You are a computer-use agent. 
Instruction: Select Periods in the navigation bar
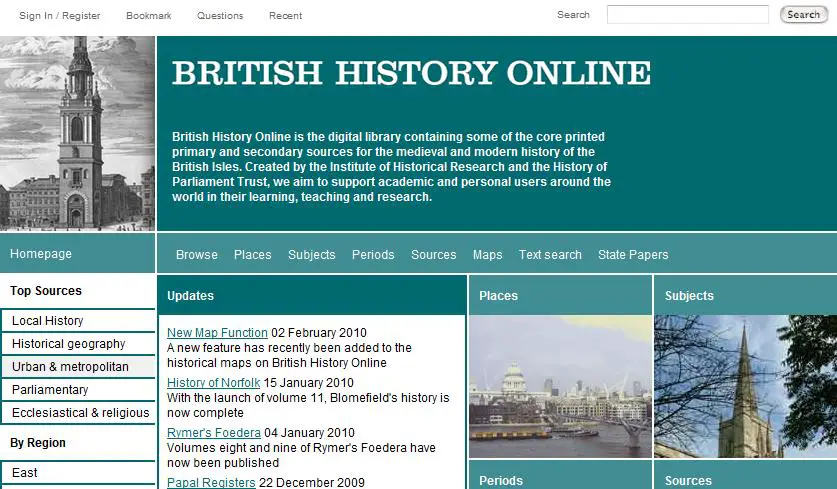click(373, 255)
